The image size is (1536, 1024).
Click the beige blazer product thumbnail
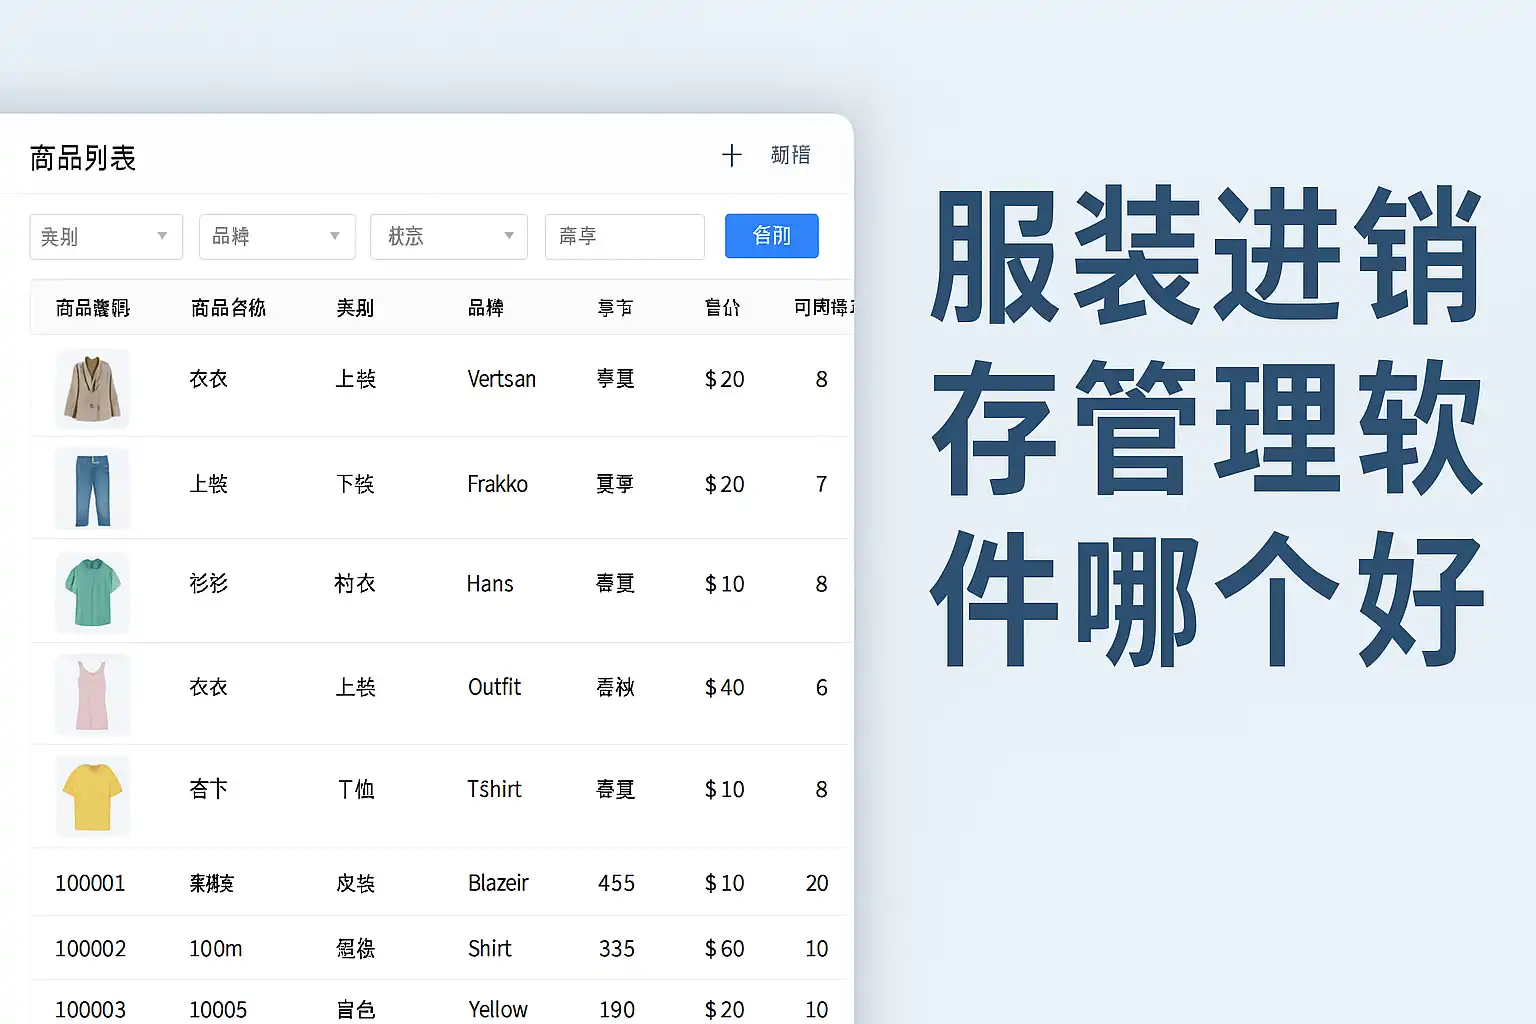[92, 388]
